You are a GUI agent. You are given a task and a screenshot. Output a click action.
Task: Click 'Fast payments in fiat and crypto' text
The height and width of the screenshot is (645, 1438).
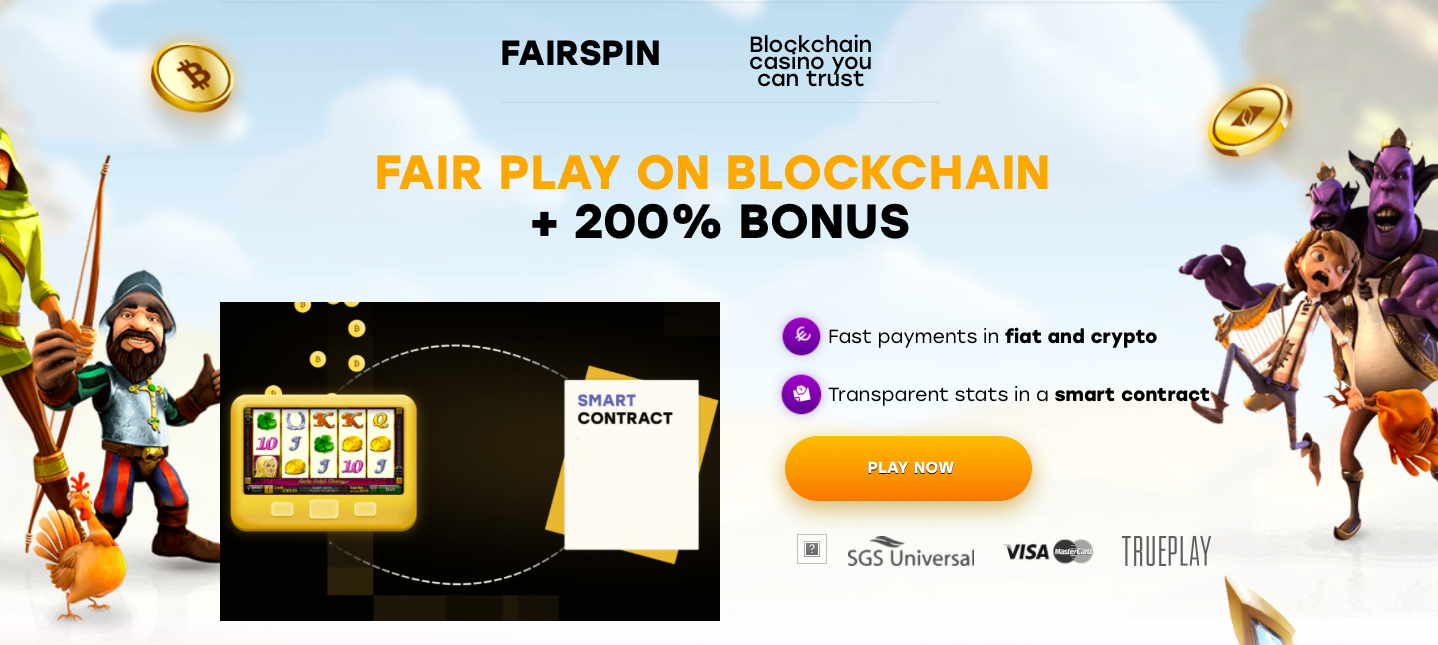(x=992, y=337)
